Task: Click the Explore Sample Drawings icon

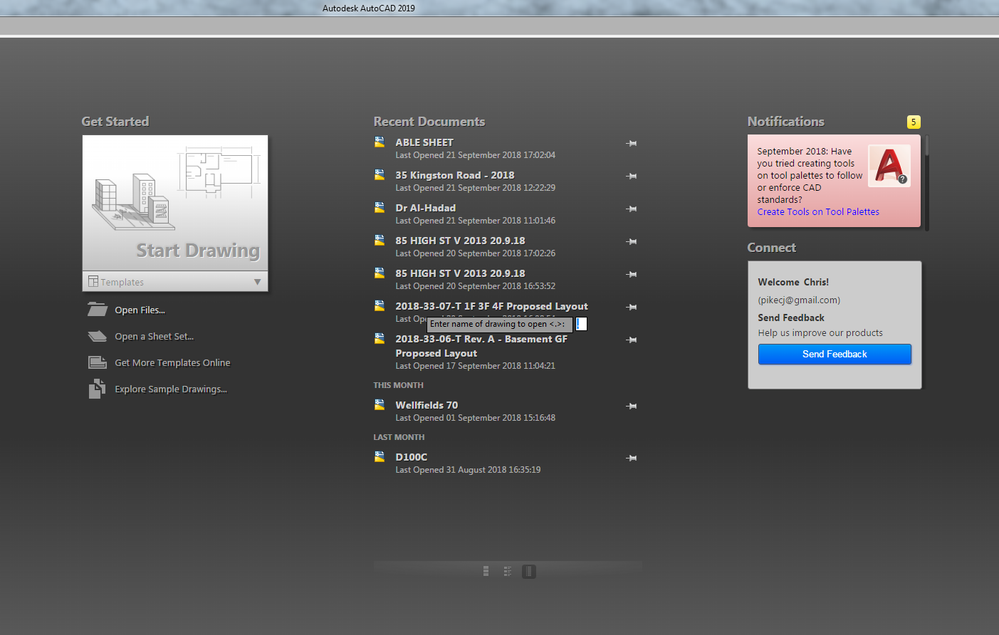Action: (x=97, y=389)
